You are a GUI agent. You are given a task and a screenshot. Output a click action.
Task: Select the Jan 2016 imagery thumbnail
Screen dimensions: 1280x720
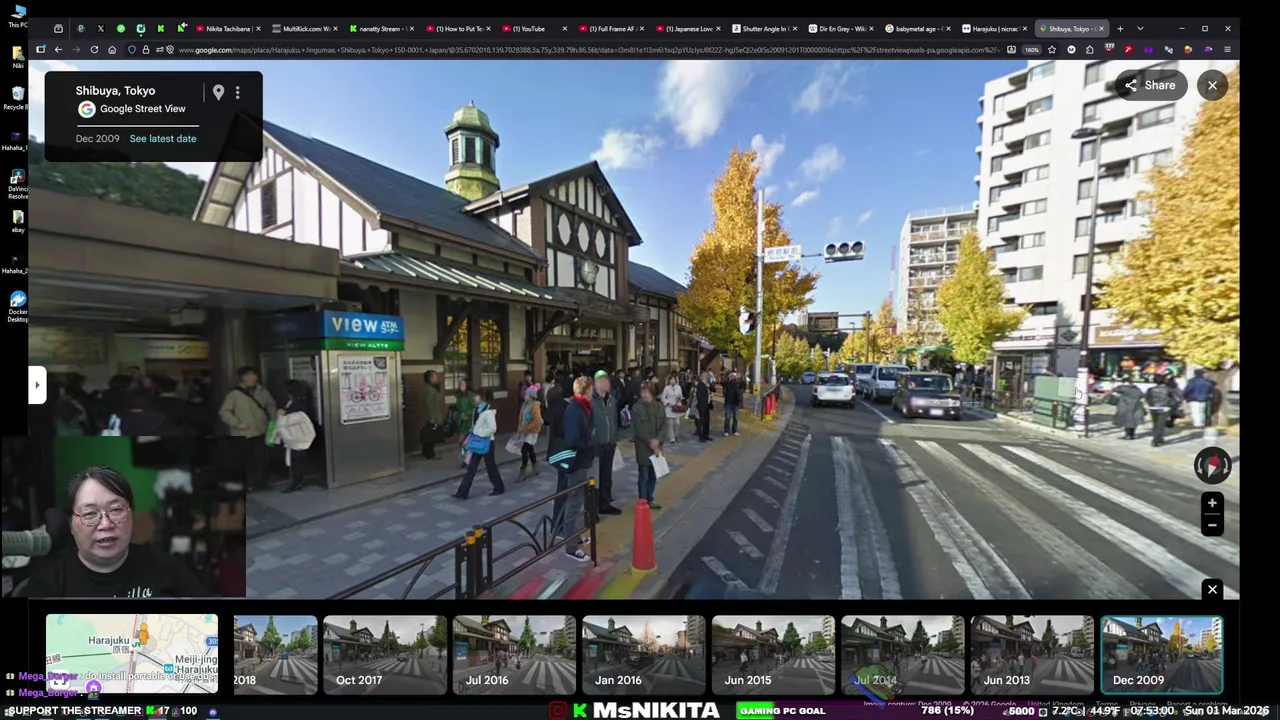[644, 655]
